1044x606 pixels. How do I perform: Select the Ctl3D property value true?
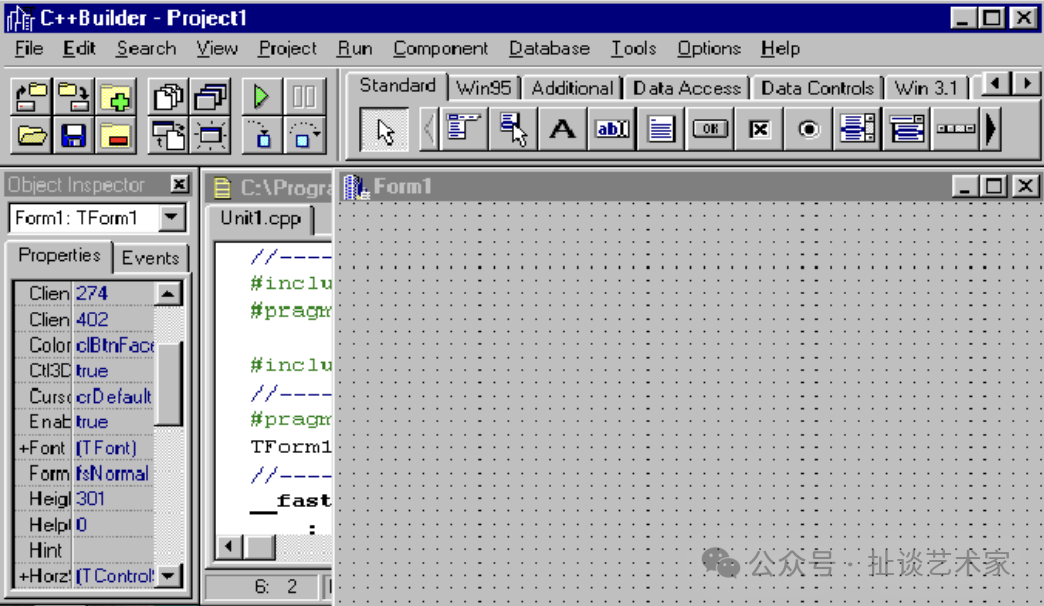click(114, 371)
